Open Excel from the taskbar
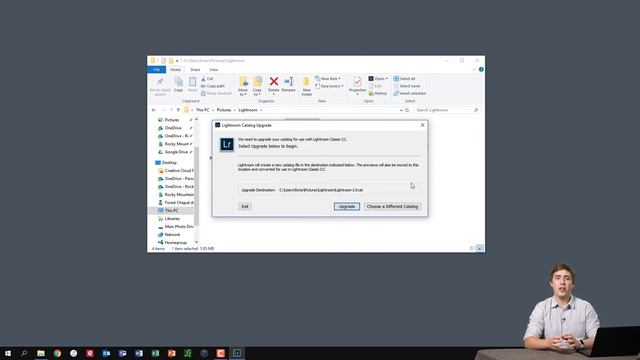 tap(155, 353)
